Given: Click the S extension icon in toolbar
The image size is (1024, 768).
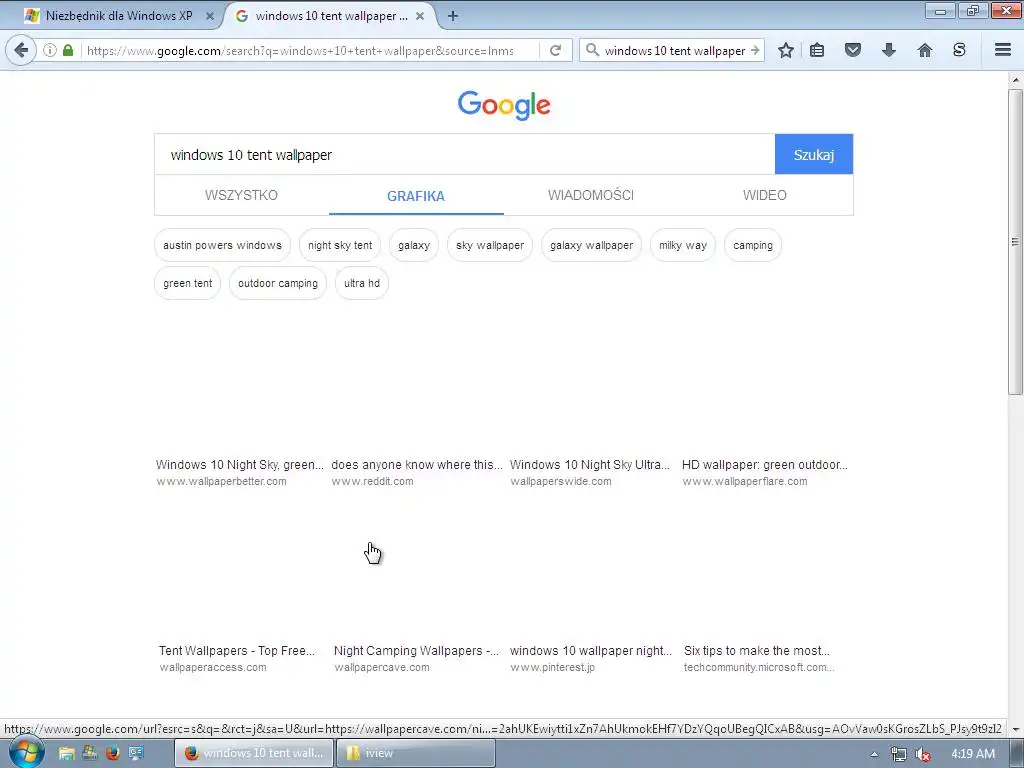Looking at the screenshot, I should [959, 50].
